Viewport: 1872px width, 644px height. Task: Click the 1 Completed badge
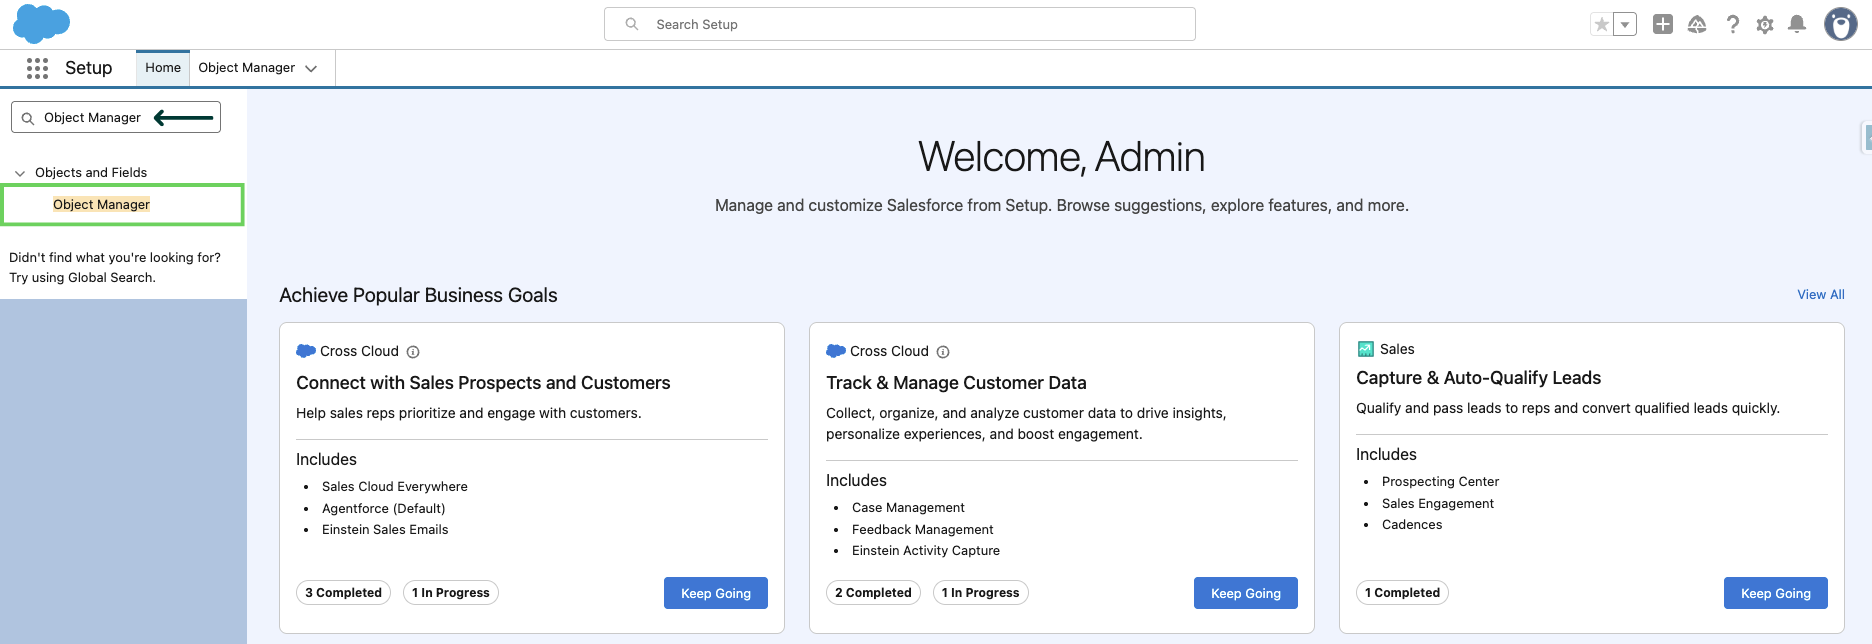pos(1402,593)
